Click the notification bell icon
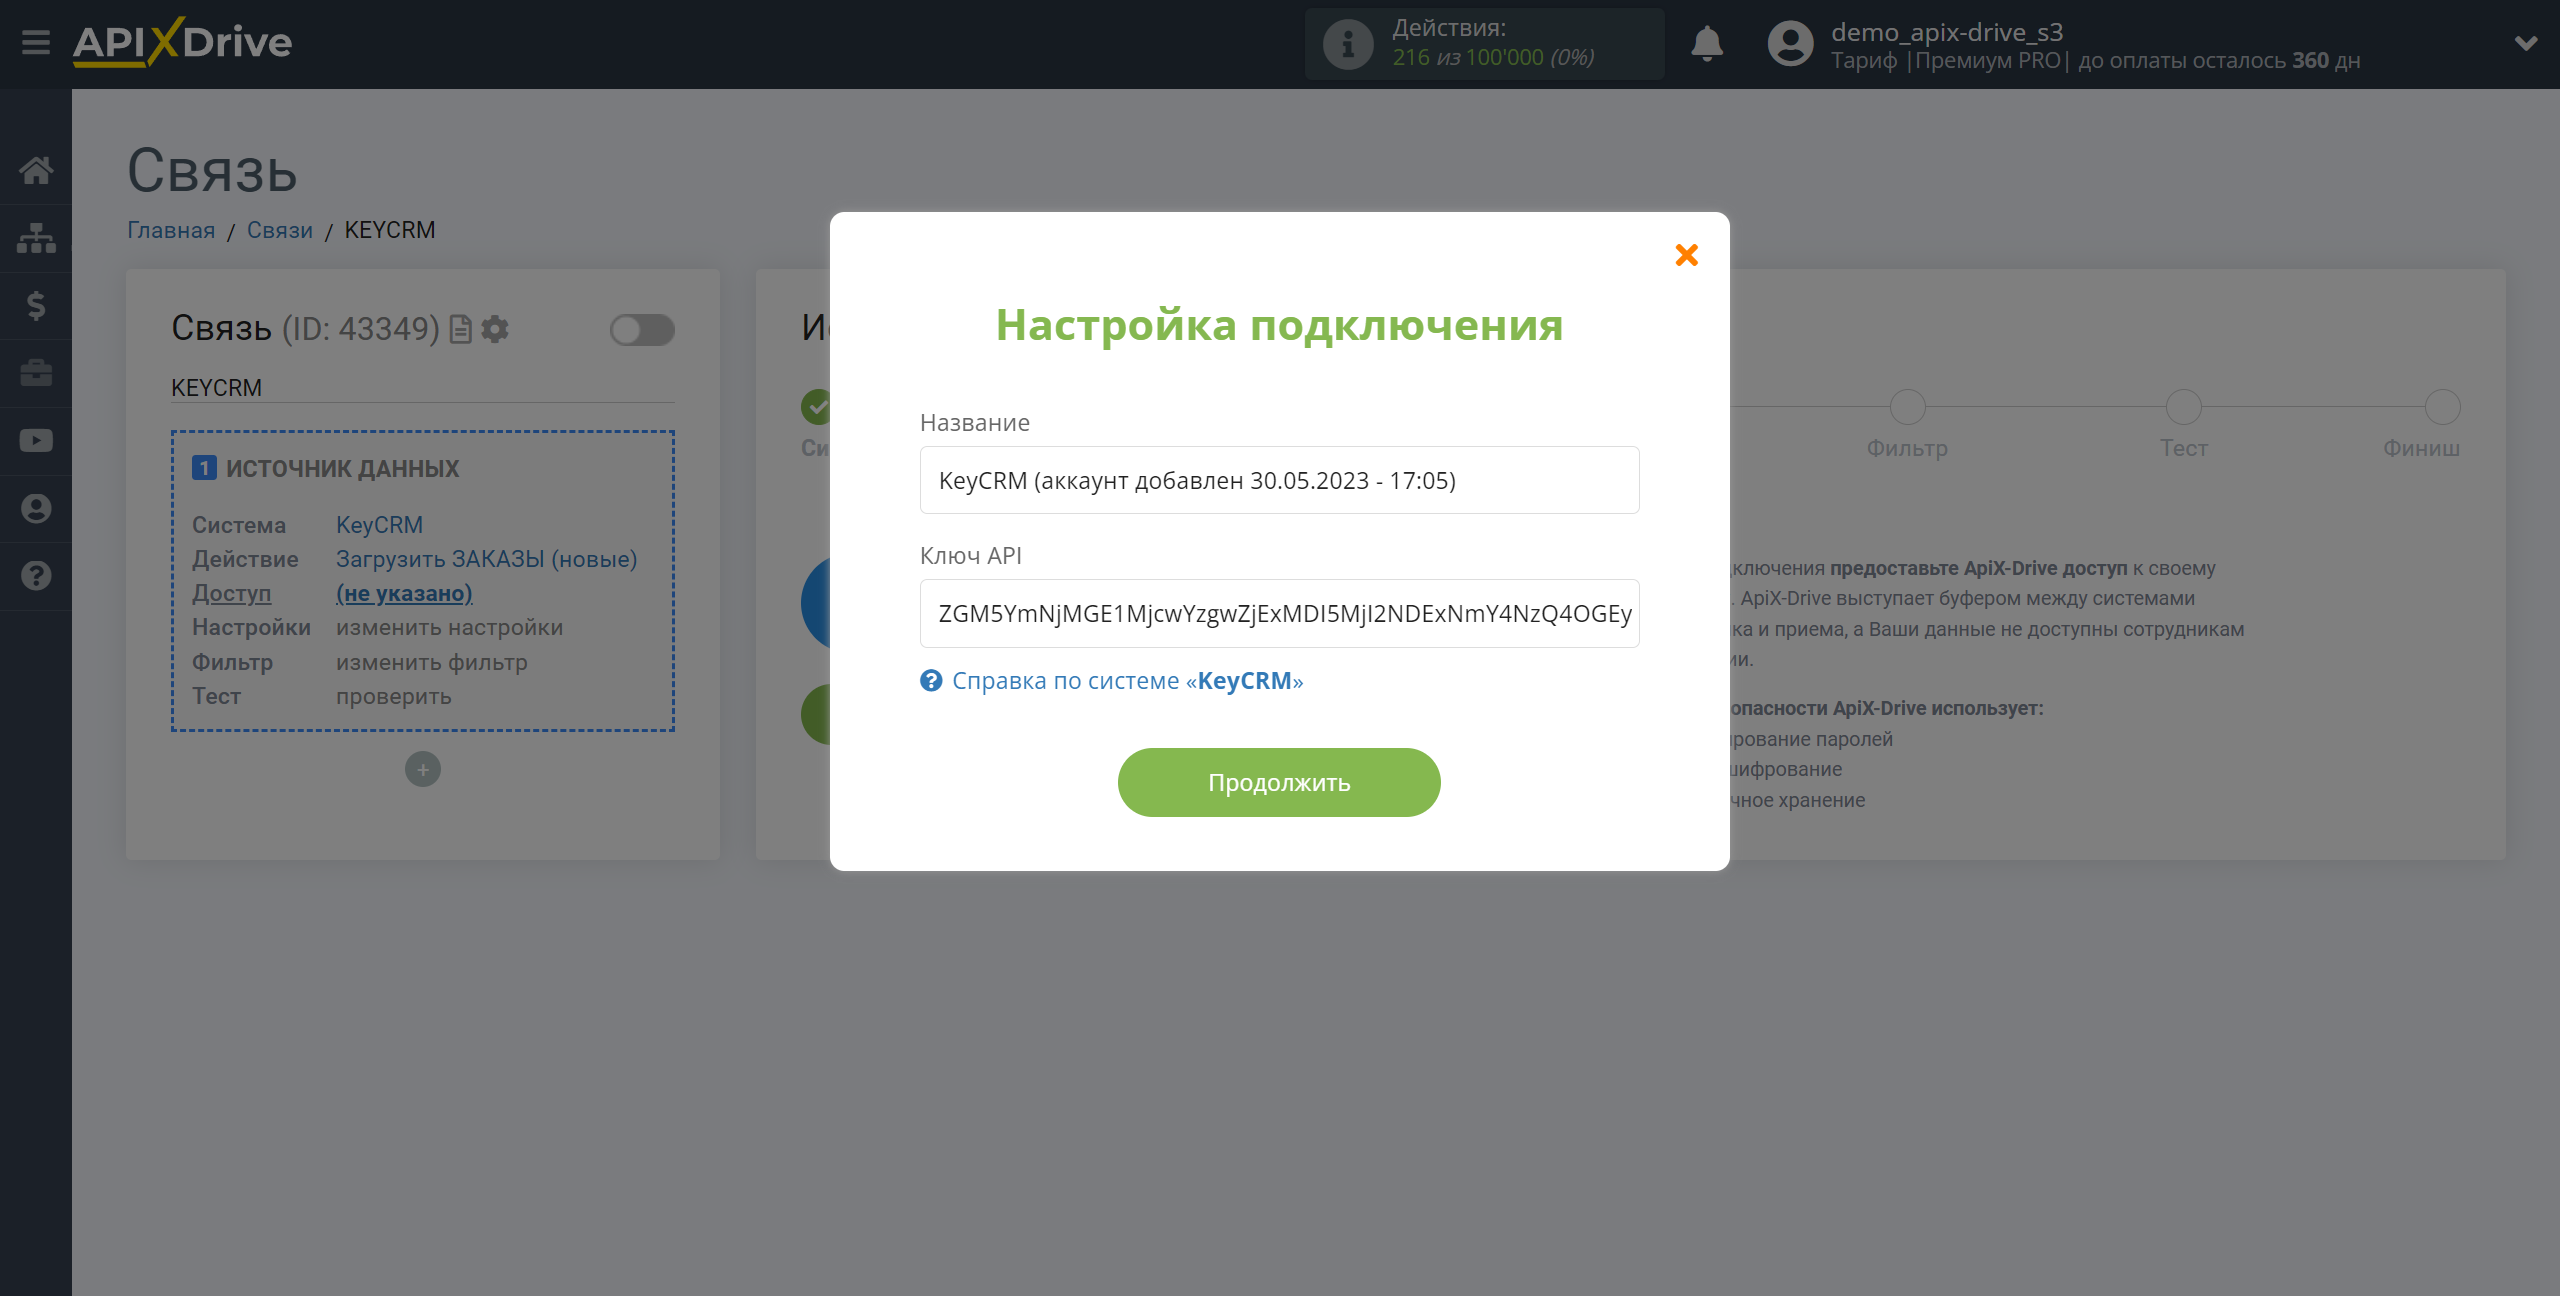This screenshot has width=2560, height=1296. [1707, 43]
